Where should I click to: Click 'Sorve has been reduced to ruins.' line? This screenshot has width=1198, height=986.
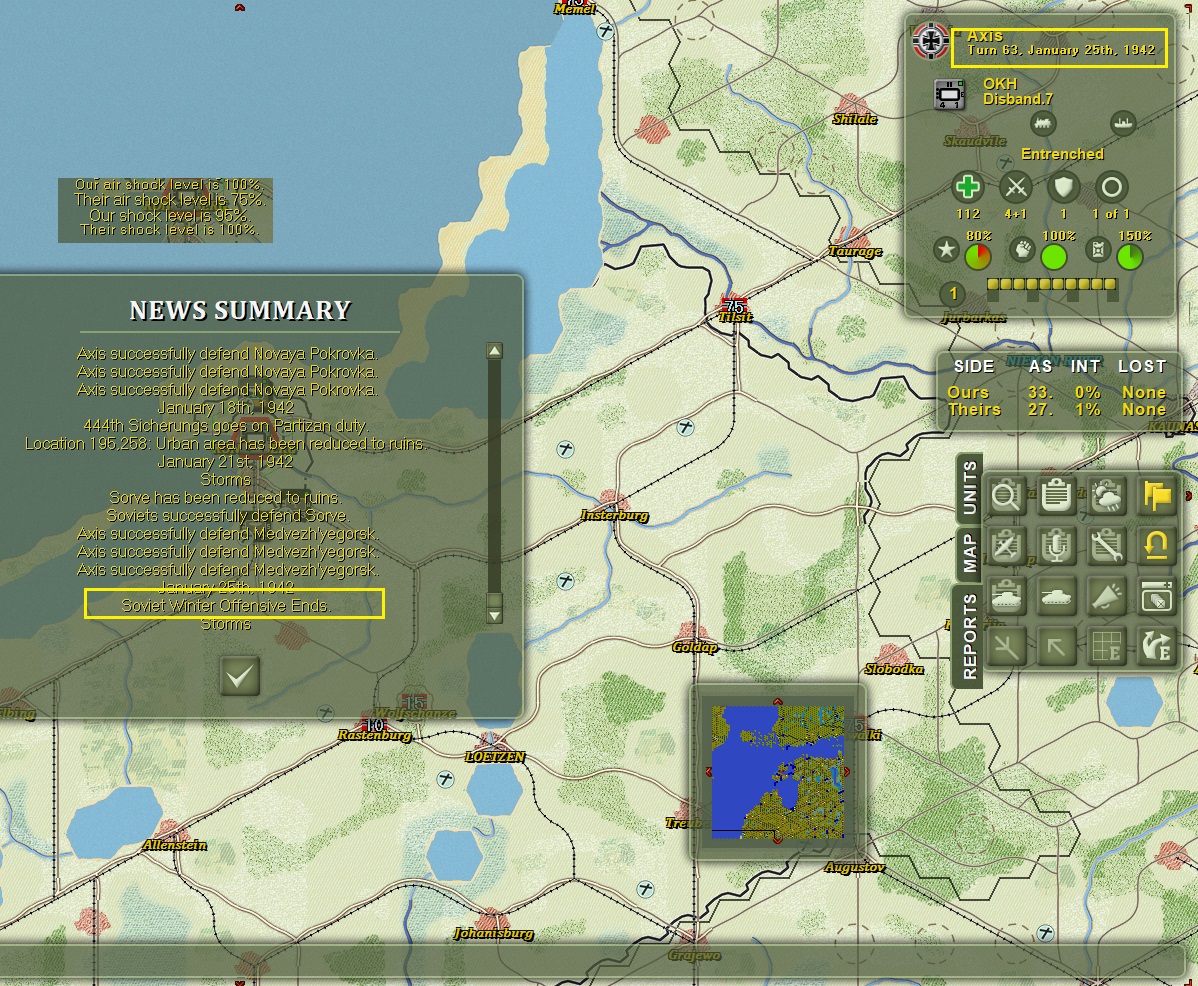(x=225, y=497)
